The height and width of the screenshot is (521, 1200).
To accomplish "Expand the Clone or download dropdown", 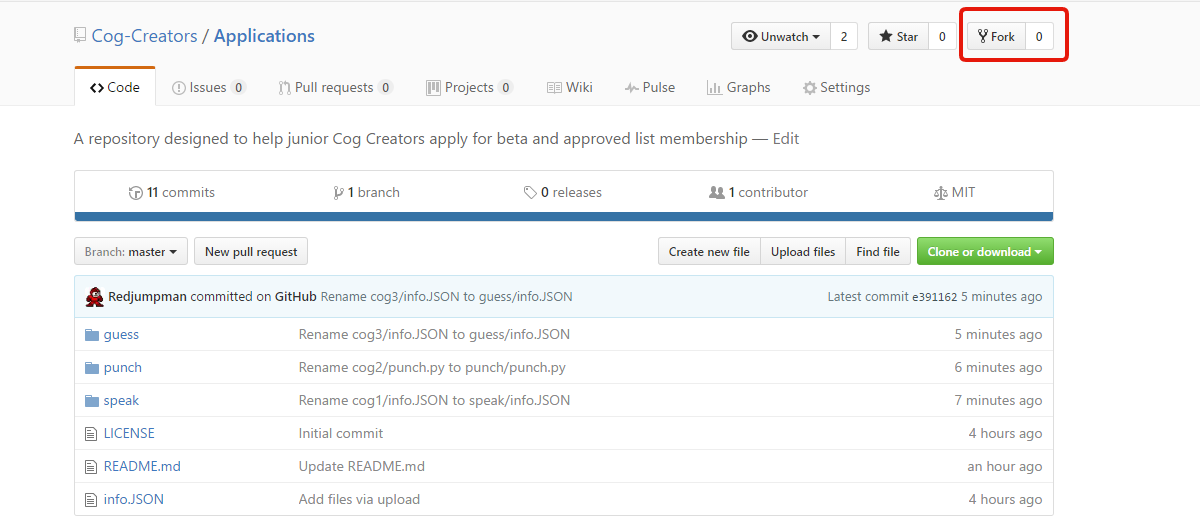I will [x=985, y=251].
